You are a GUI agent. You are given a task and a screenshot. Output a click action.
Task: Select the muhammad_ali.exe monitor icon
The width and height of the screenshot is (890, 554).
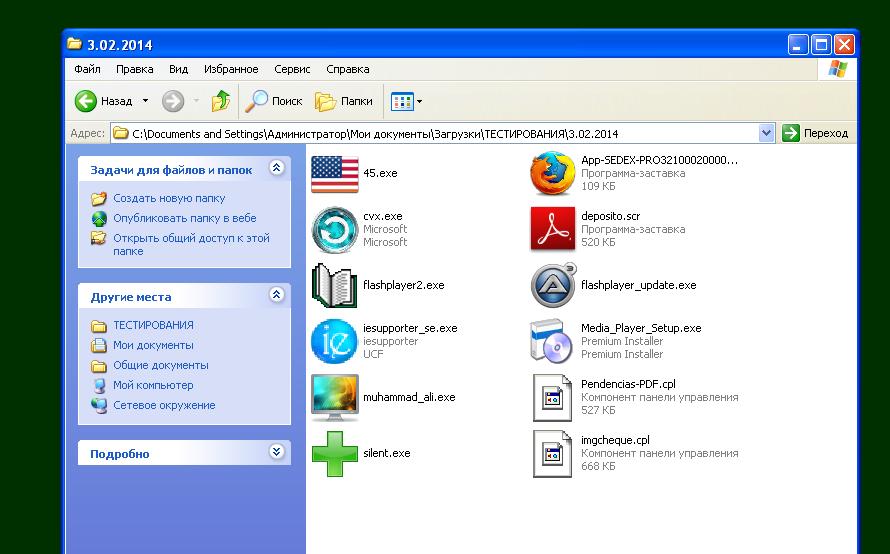[334, 397]
